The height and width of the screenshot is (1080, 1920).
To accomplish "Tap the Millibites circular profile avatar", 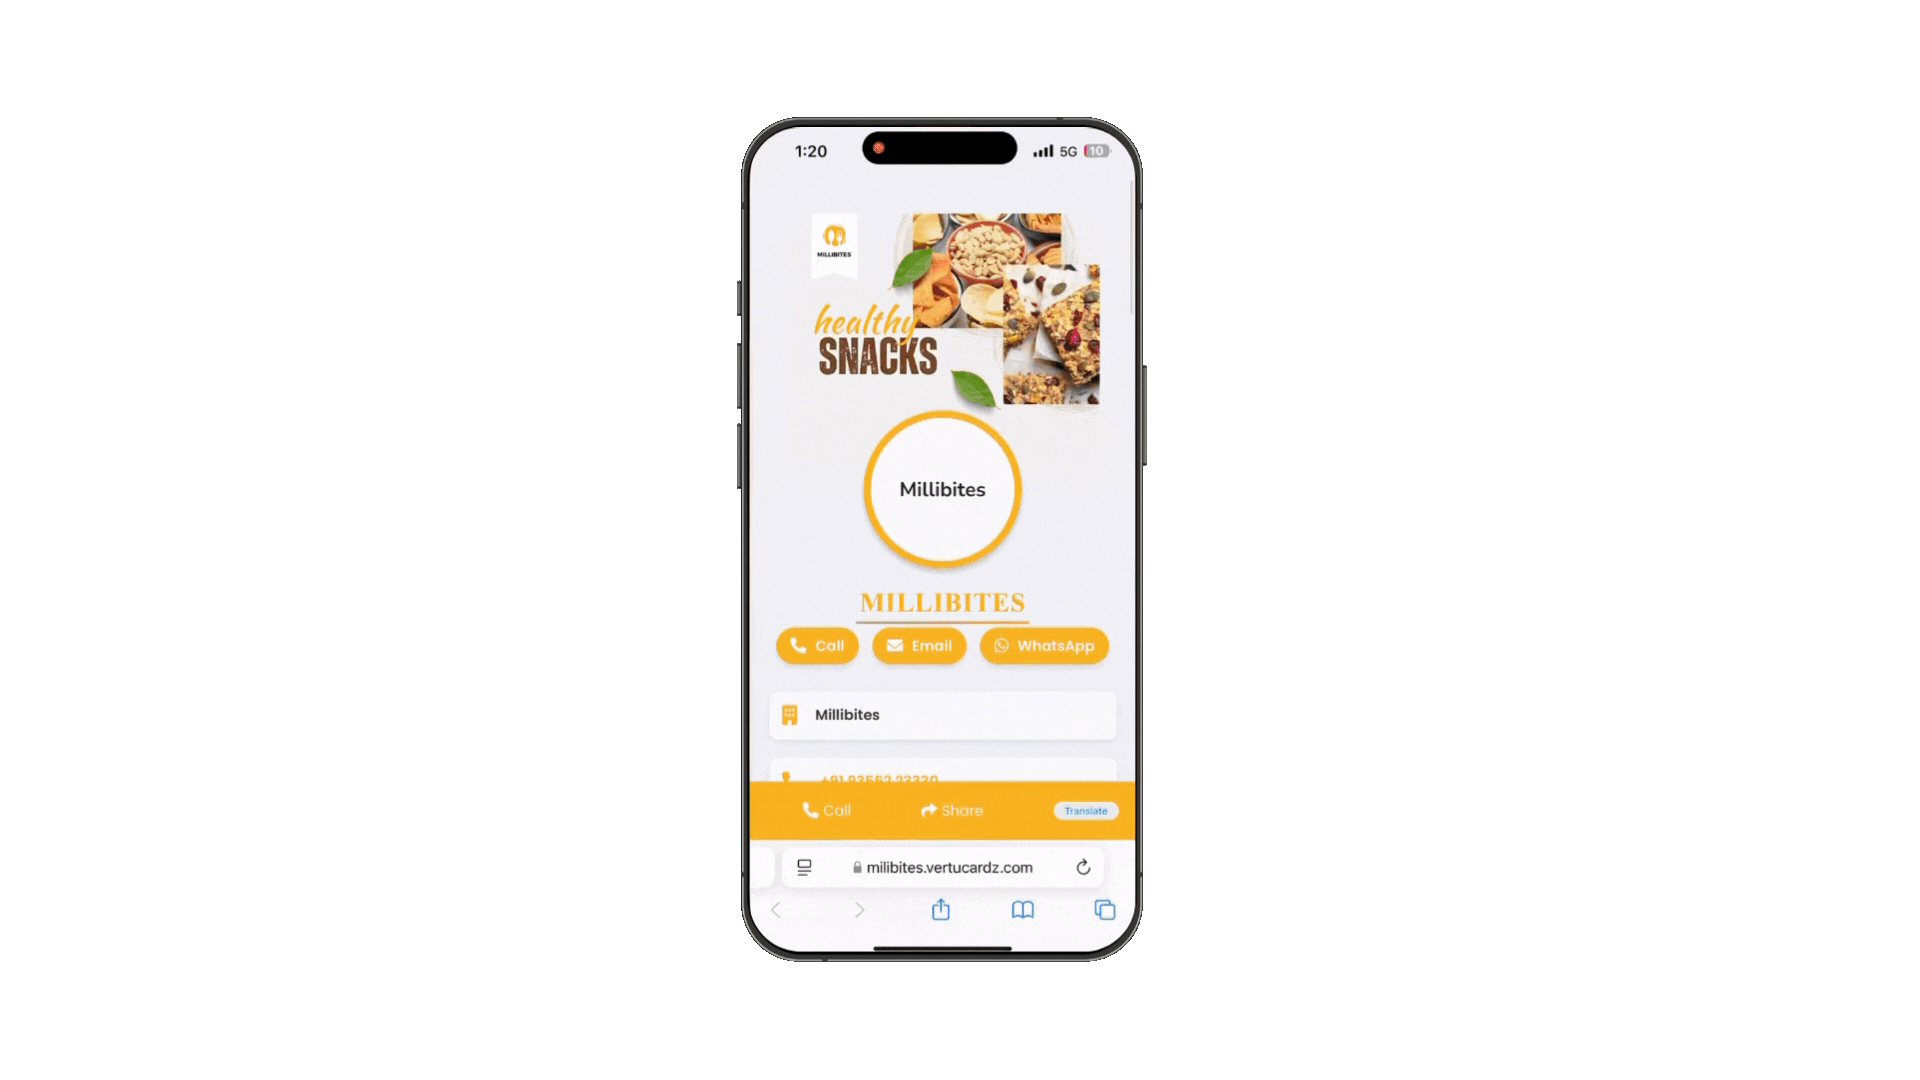I will [x=942, y=489].
